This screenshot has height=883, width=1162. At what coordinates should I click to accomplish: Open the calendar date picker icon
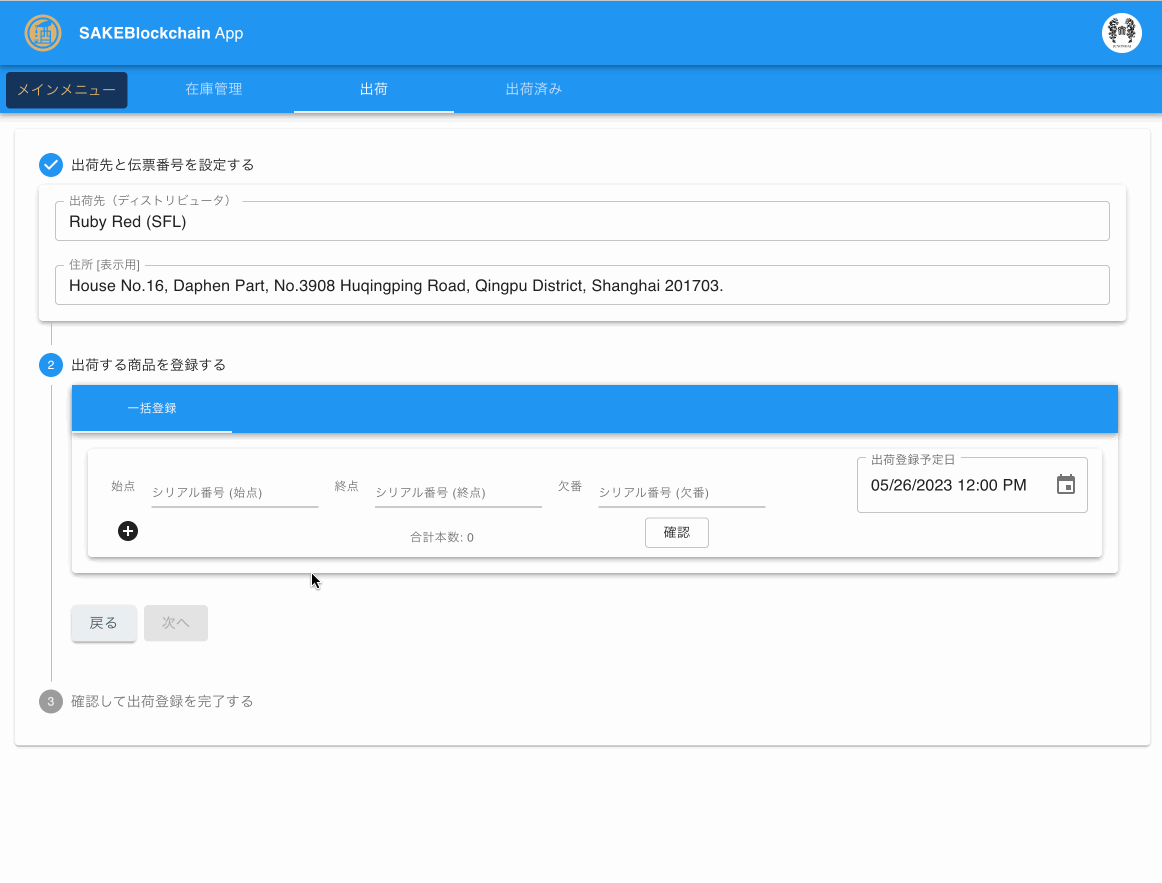1066,485
